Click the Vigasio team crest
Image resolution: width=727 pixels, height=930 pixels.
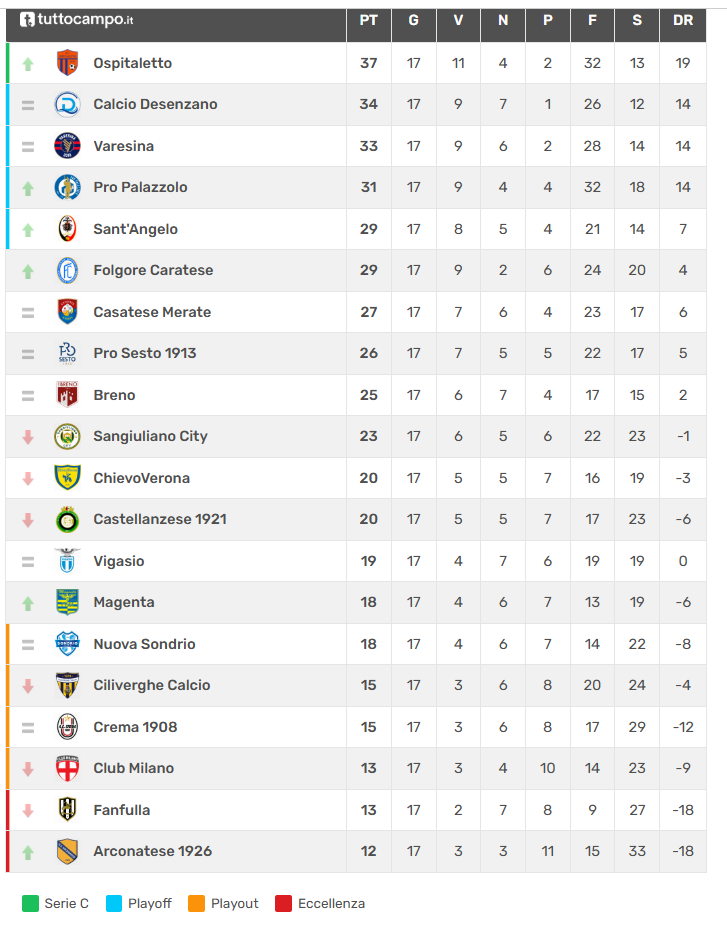click(67, 561)
